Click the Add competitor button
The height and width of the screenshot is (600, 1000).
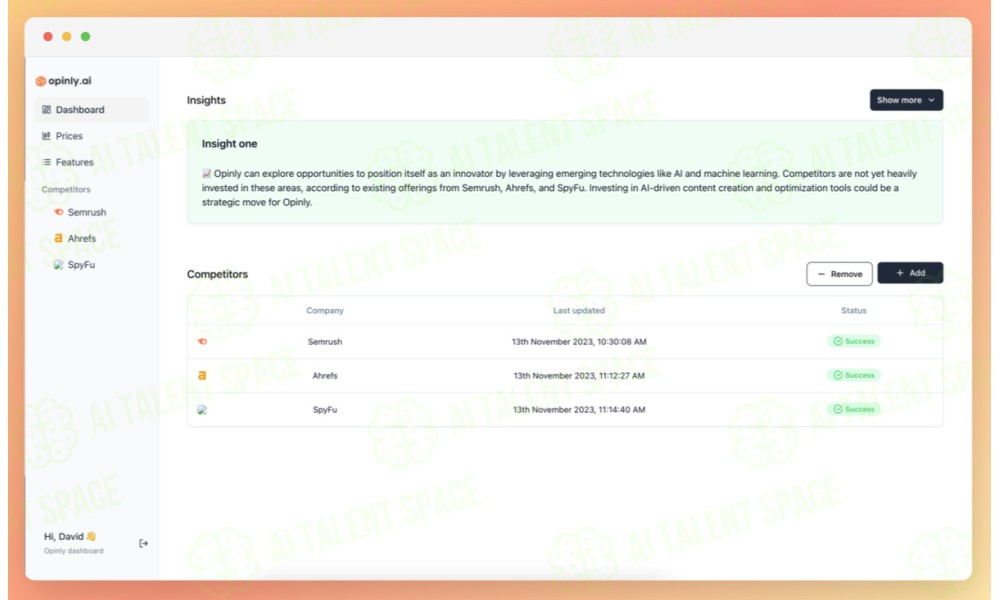point(910,273)
